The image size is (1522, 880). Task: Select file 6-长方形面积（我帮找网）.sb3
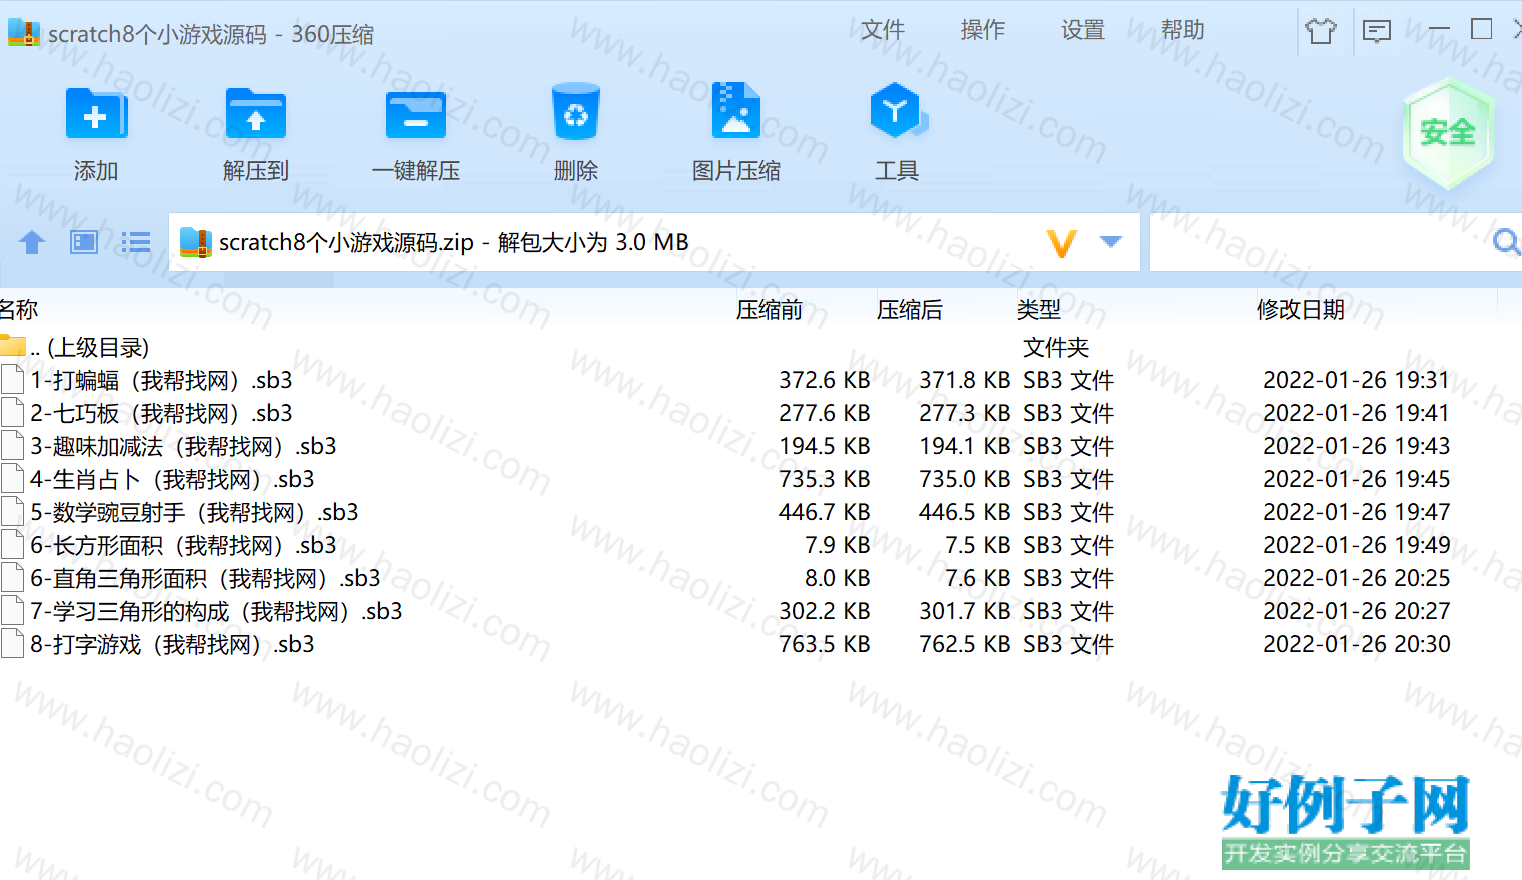click(x=183, y=545)
